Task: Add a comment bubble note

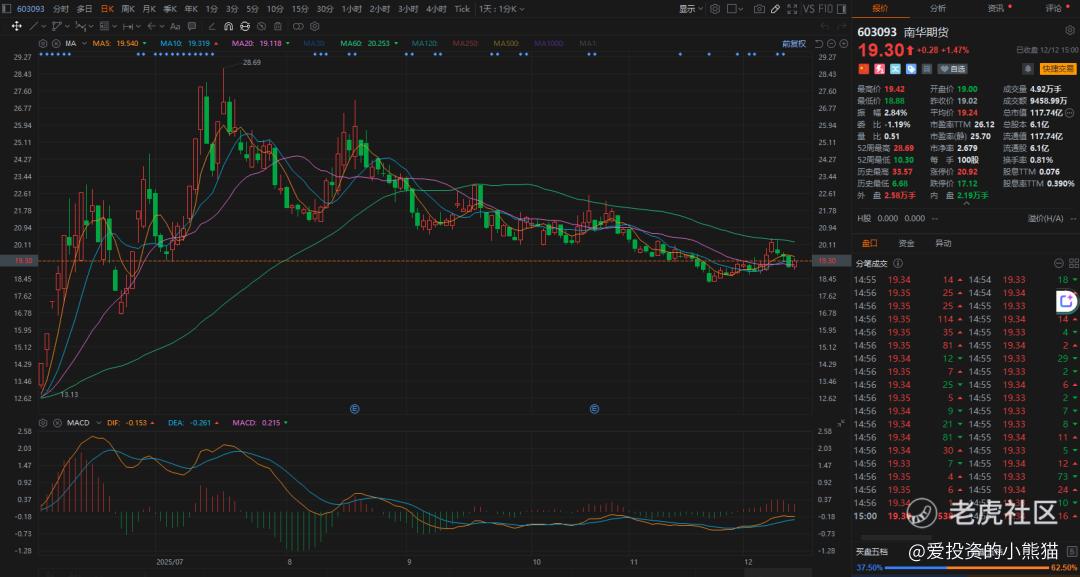Action: click(191, 26)
